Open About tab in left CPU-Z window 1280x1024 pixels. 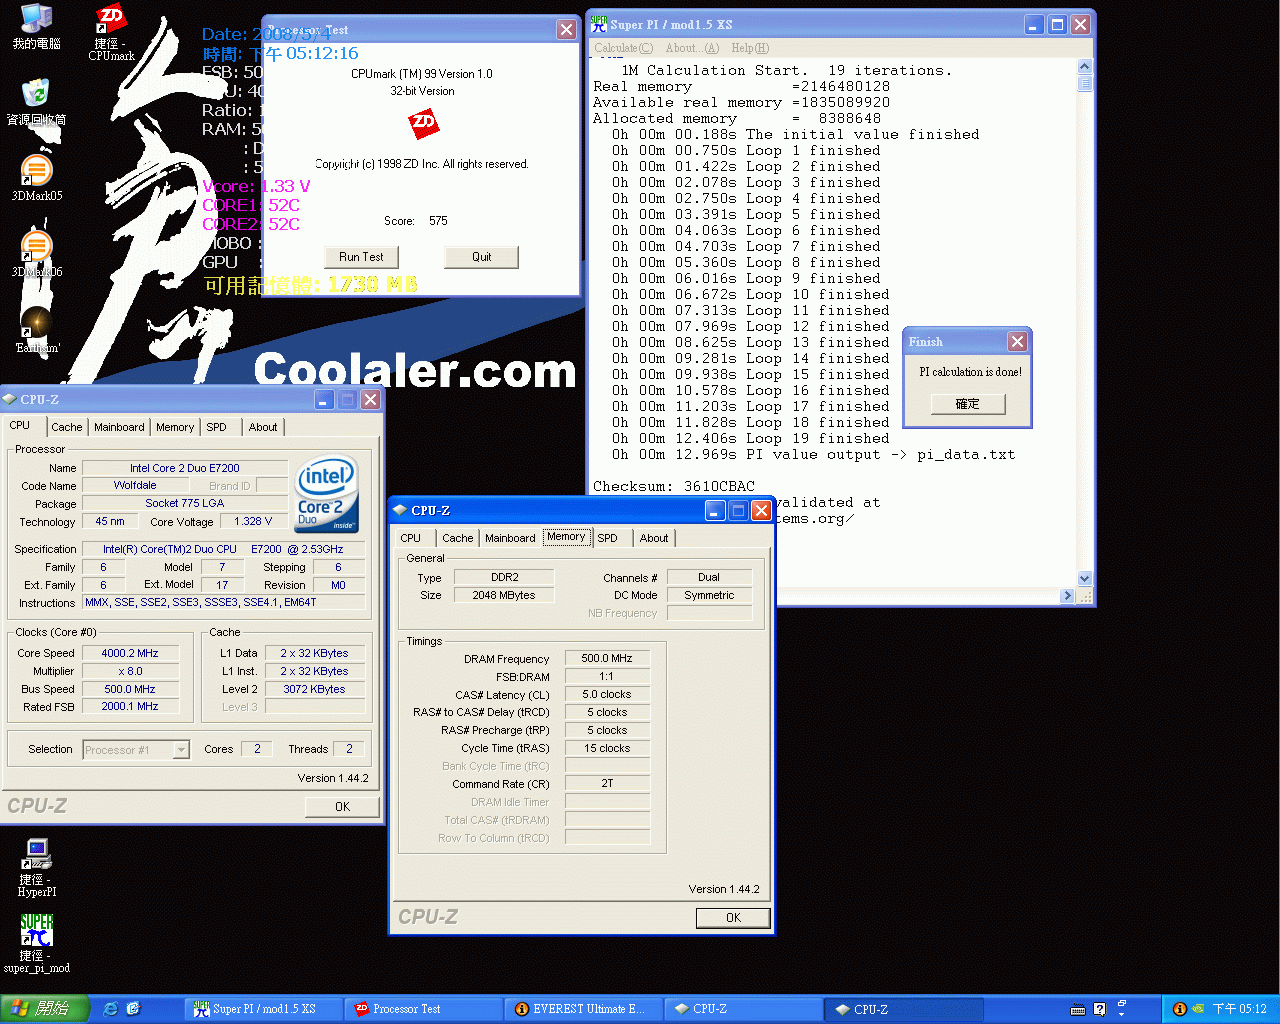pyautogui.click(x=263, y=427)
